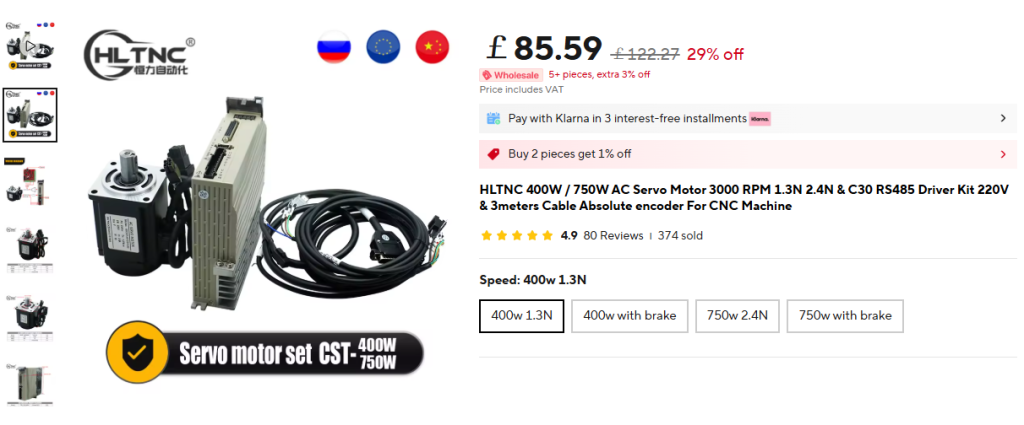Screen dimensions: 1024x425
Task: Pick the 750w with brake option
Action: click(x=844, y=315)
